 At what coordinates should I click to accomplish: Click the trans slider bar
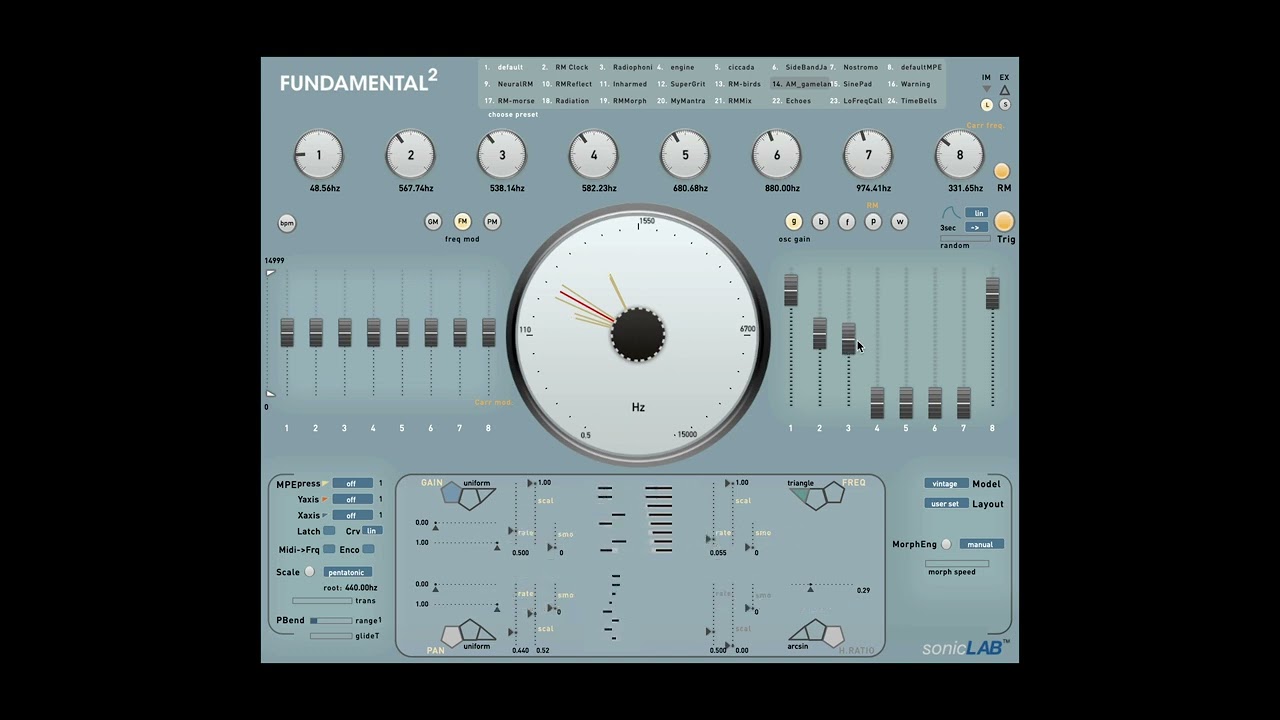(322, 601)
